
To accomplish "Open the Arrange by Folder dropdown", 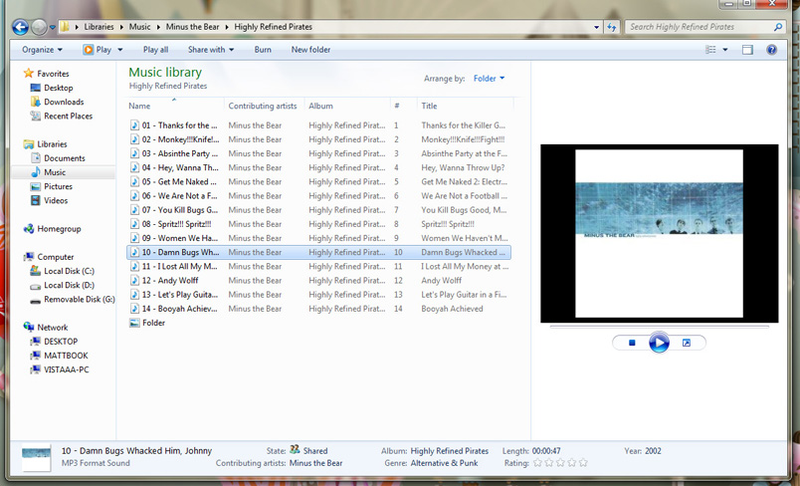I will click(x=489, y=78).
